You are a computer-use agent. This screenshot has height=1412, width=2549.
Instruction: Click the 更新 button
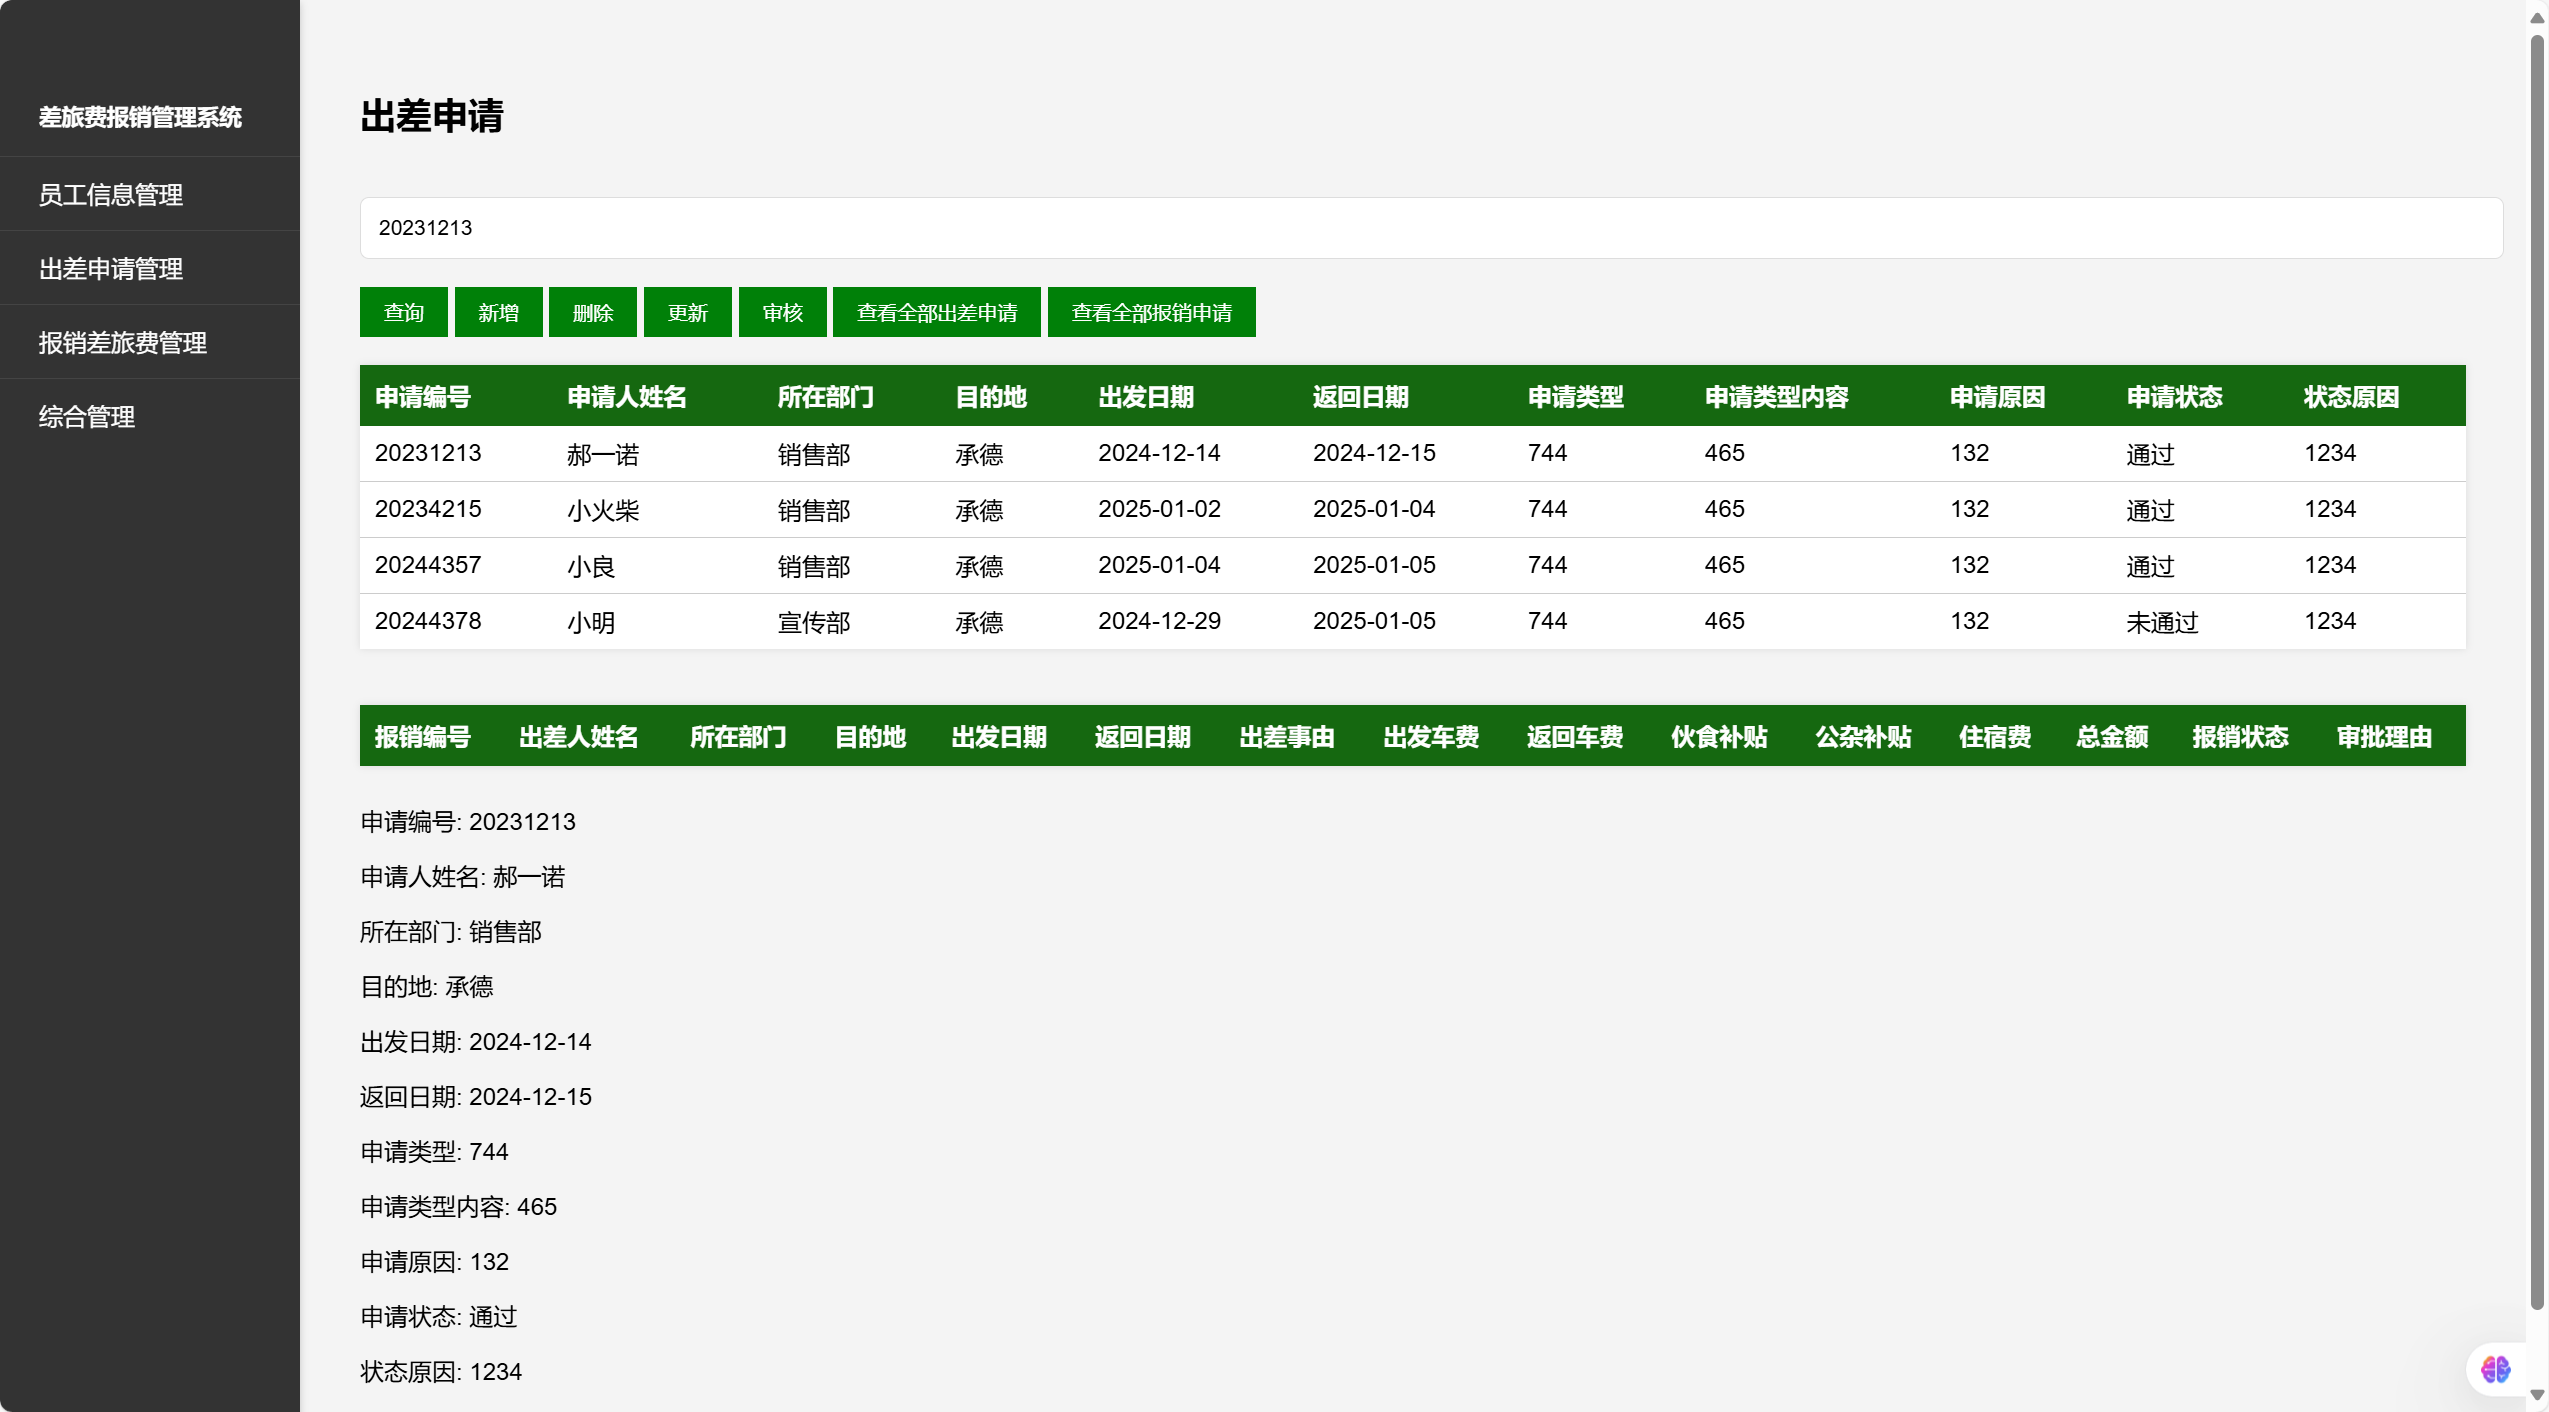[687, 313]
